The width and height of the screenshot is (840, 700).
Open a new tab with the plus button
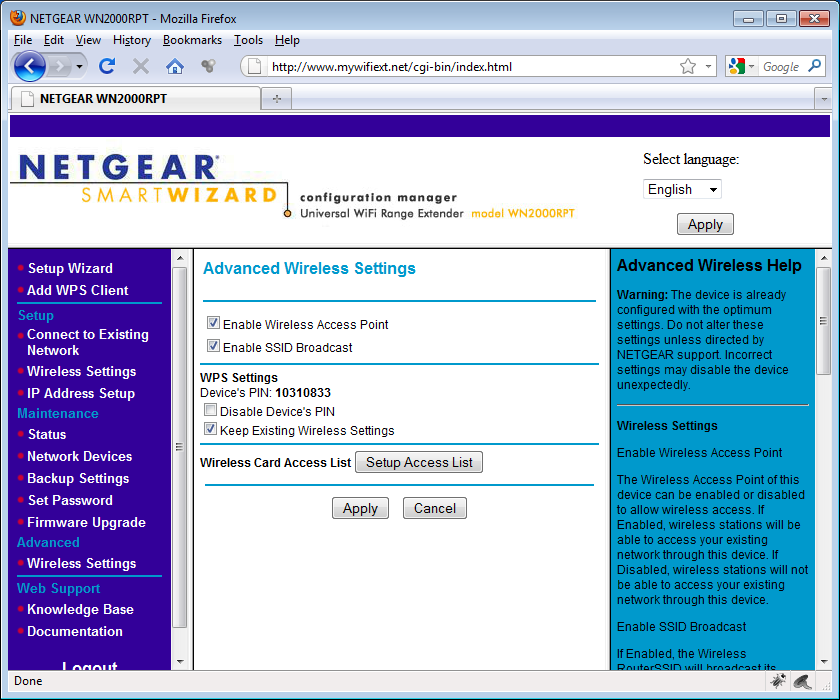tap(277, 99)
